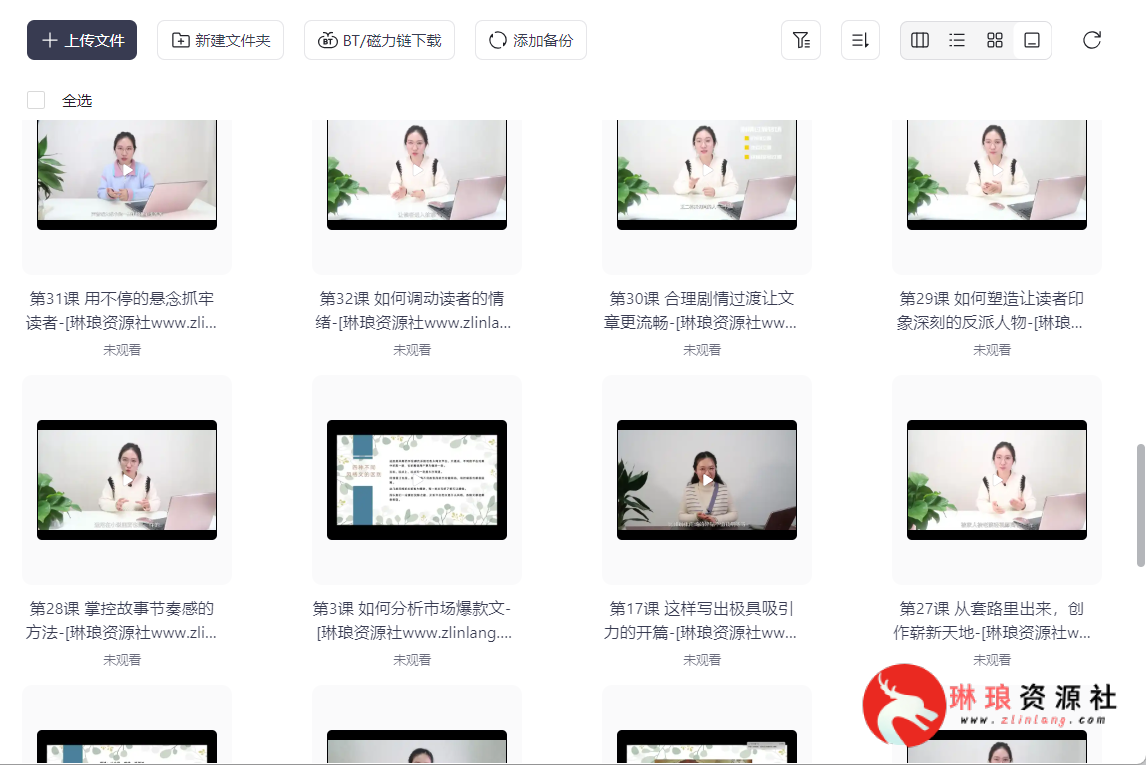Screen dimensions: 1146x765
Task: Switch to list view layout
Action: tap(957, 40)
